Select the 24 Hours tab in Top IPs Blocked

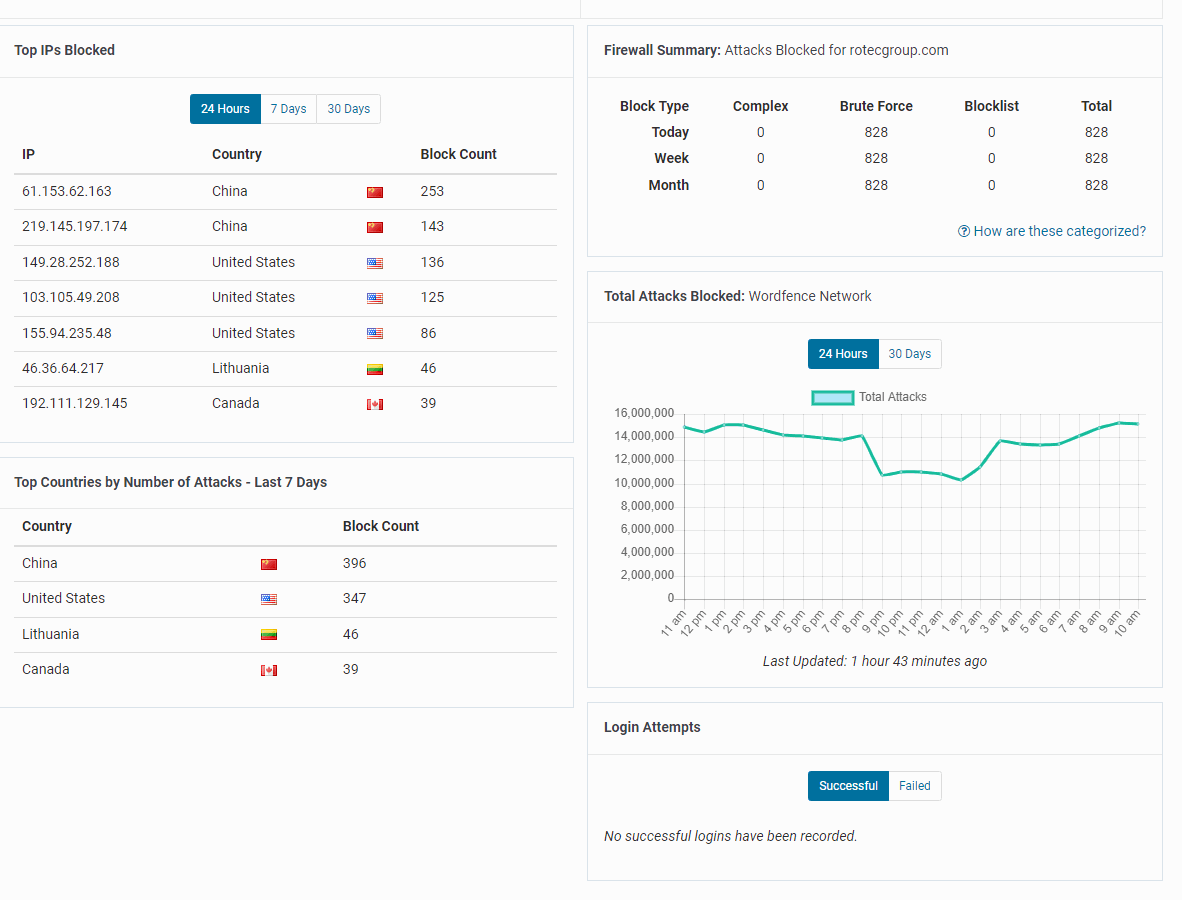[225, 109]
